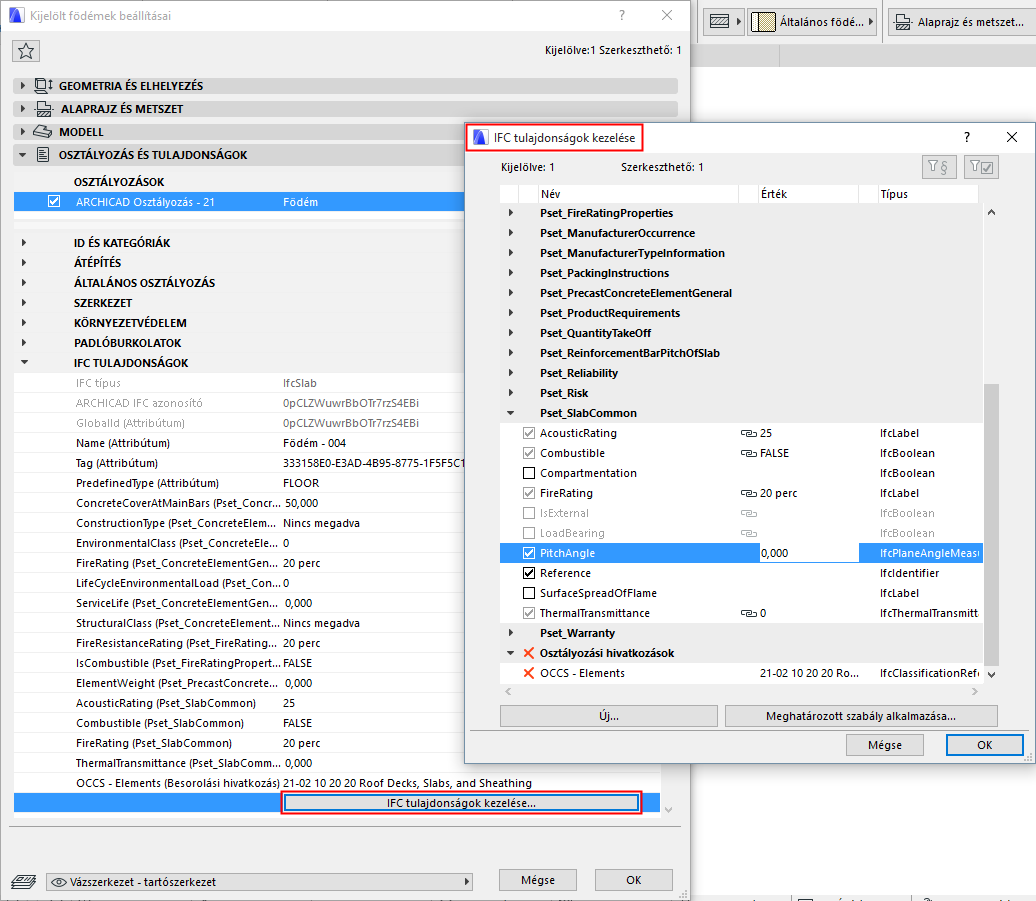The height and width of the screenshot is (901, 1036).
Task: Select Name (Attribútum) value Födém - 004
Action: tap(314, 443)
